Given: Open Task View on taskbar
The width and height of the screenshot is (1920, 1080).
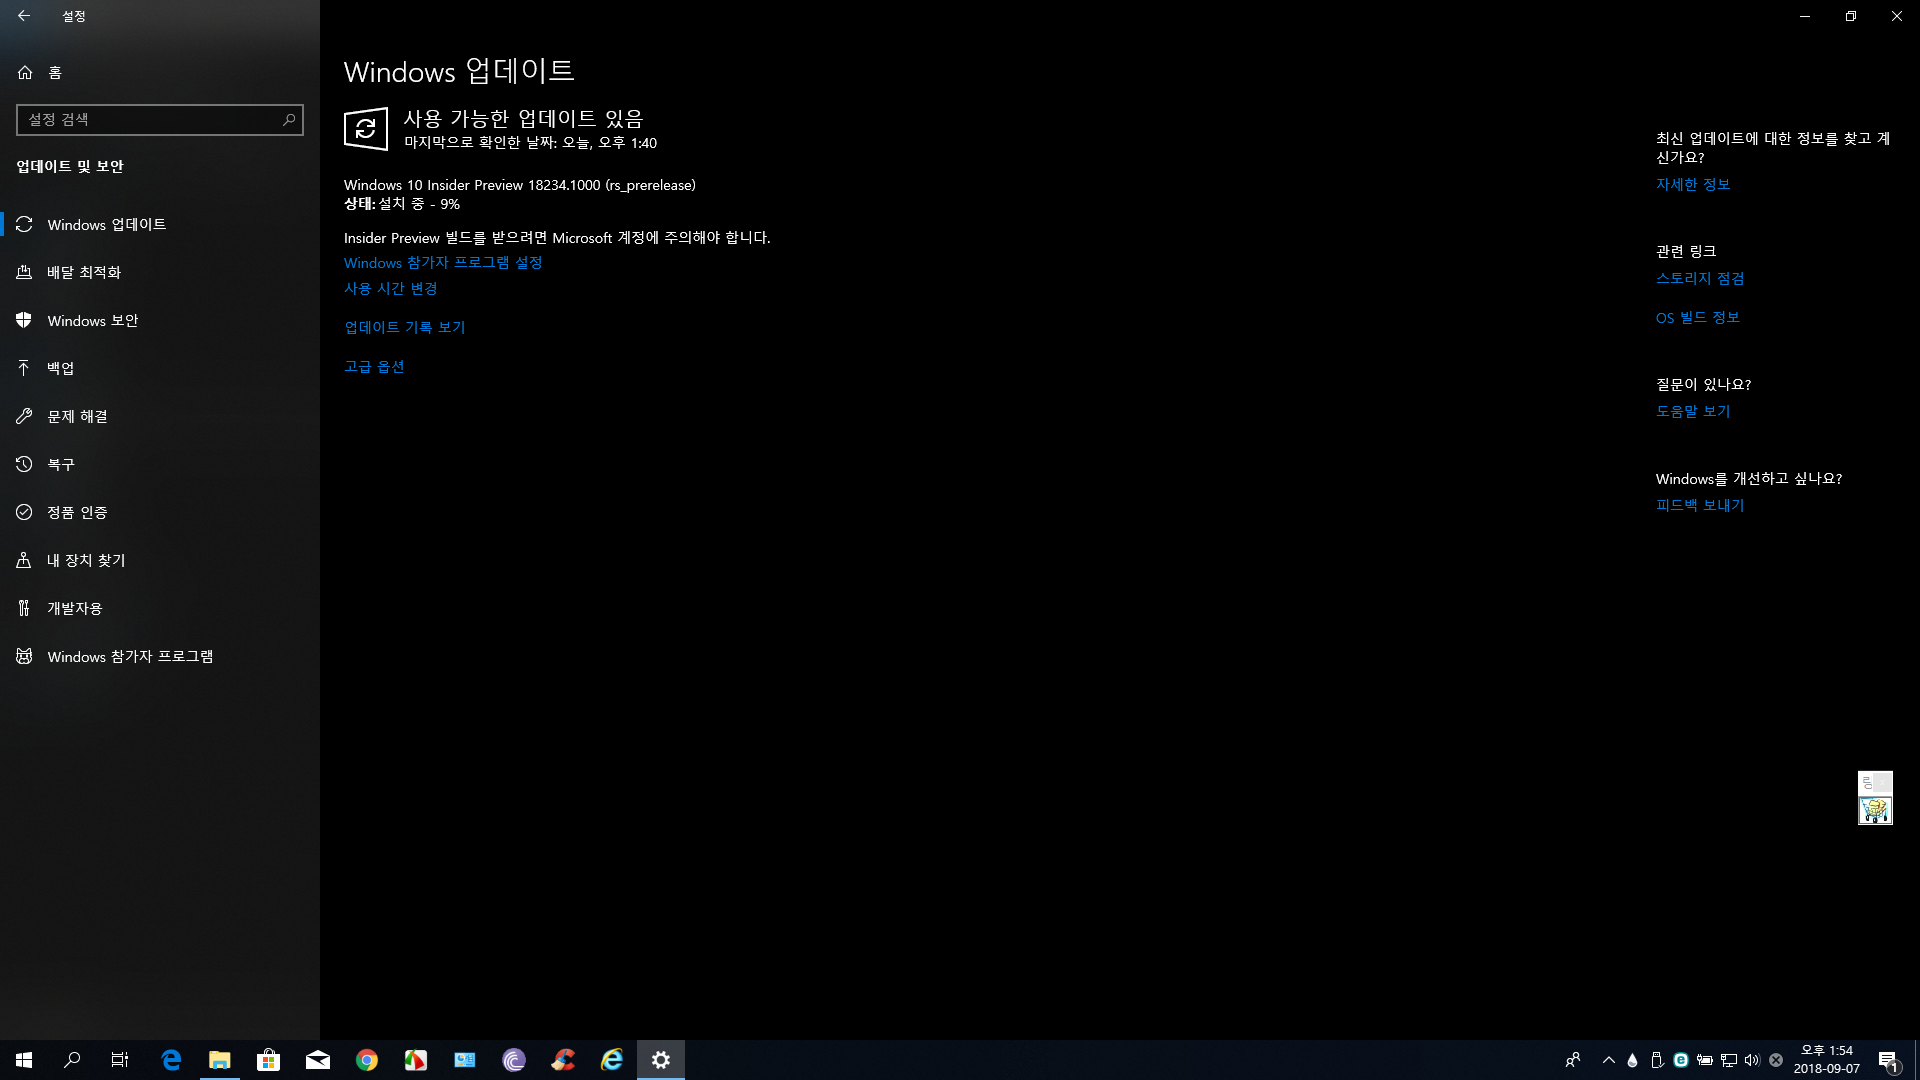Looking at the screenshot, I should pyautogui.click(x=120, y=1060).
